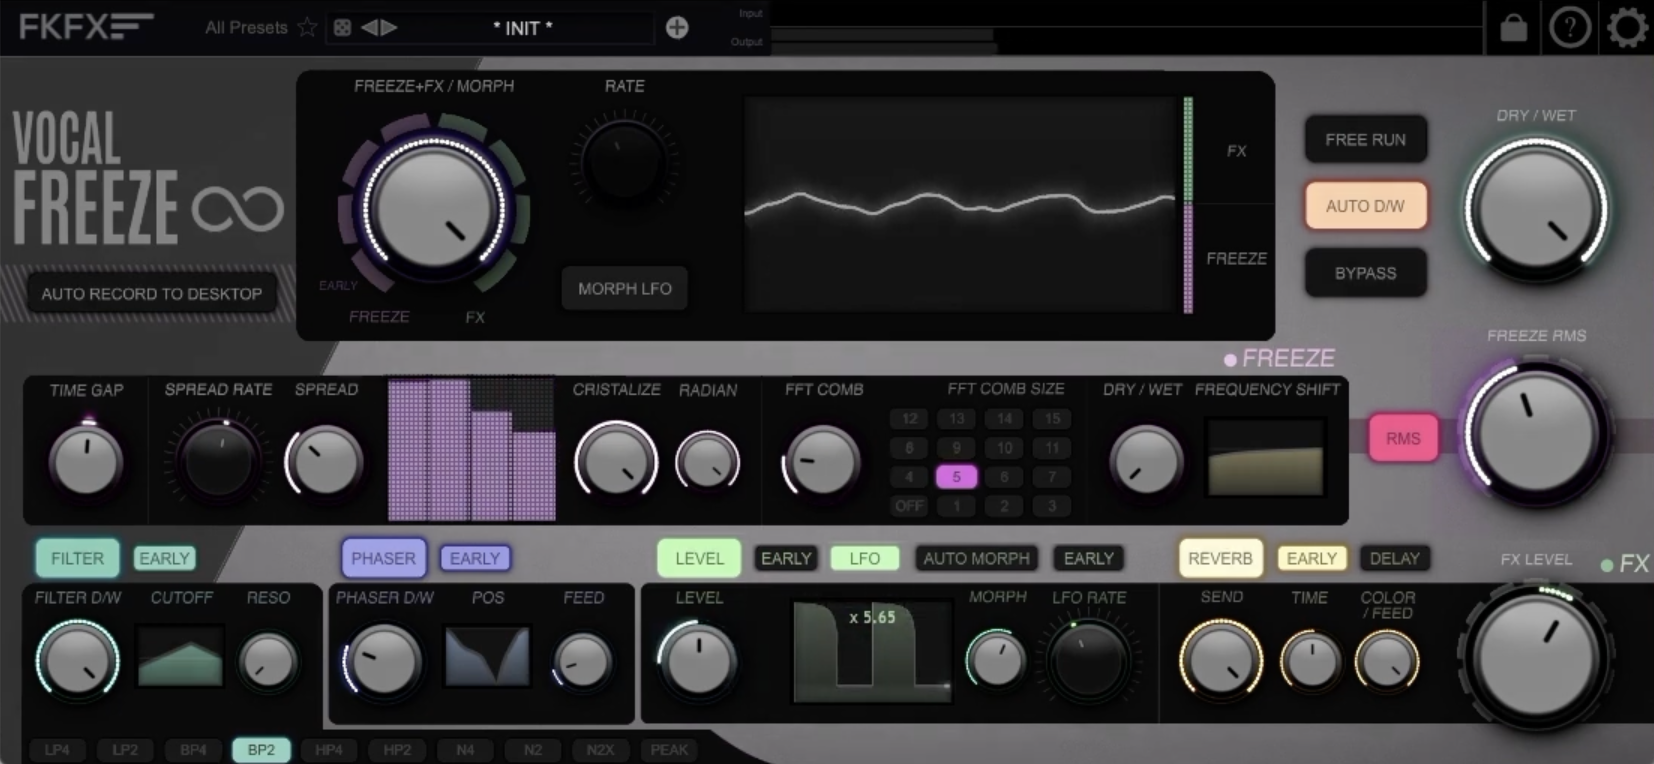Screen dimensions: 1654x764
Task: Switch to the REVERB tab
Action: 1220,558
